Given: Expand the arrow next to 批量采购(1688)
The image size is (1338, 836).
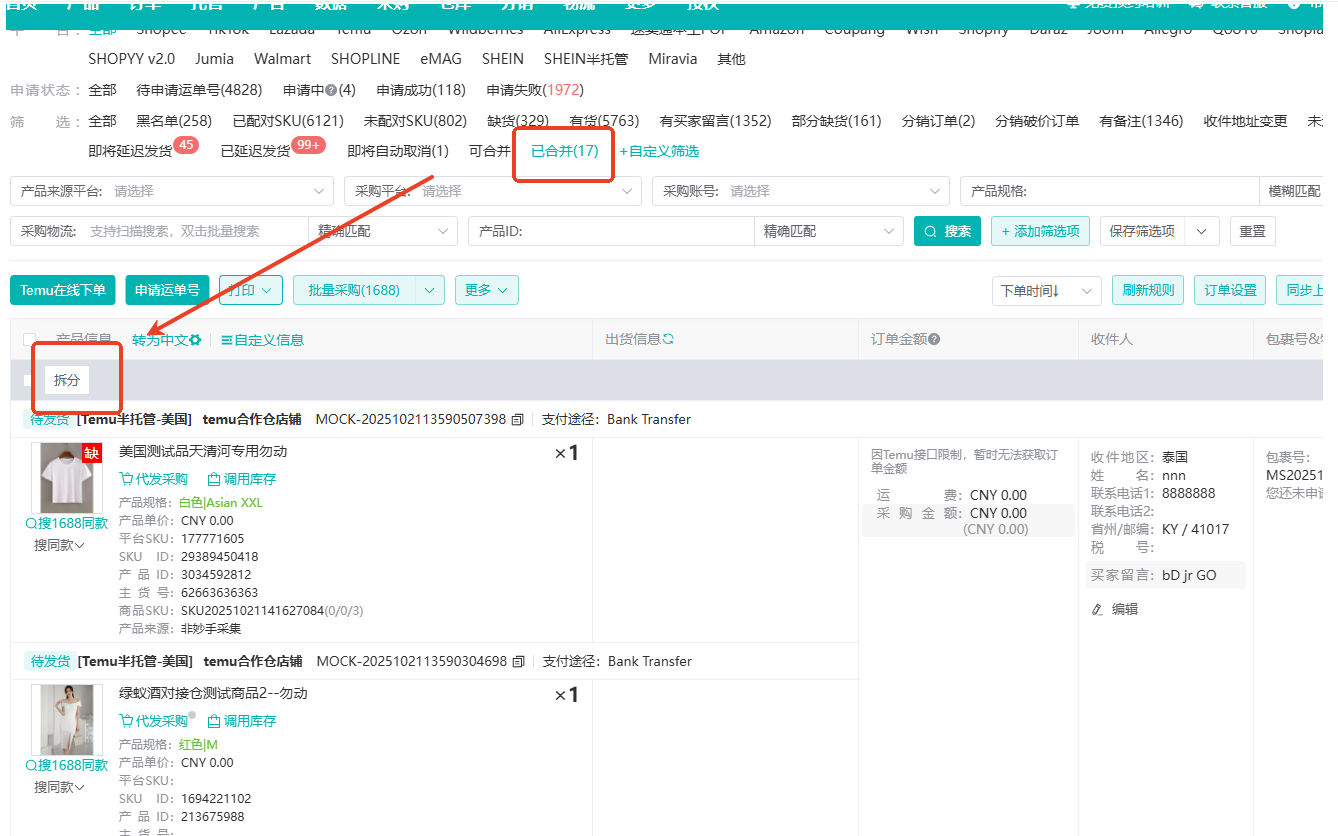Looking at the screenshot, I should (430, 290).
